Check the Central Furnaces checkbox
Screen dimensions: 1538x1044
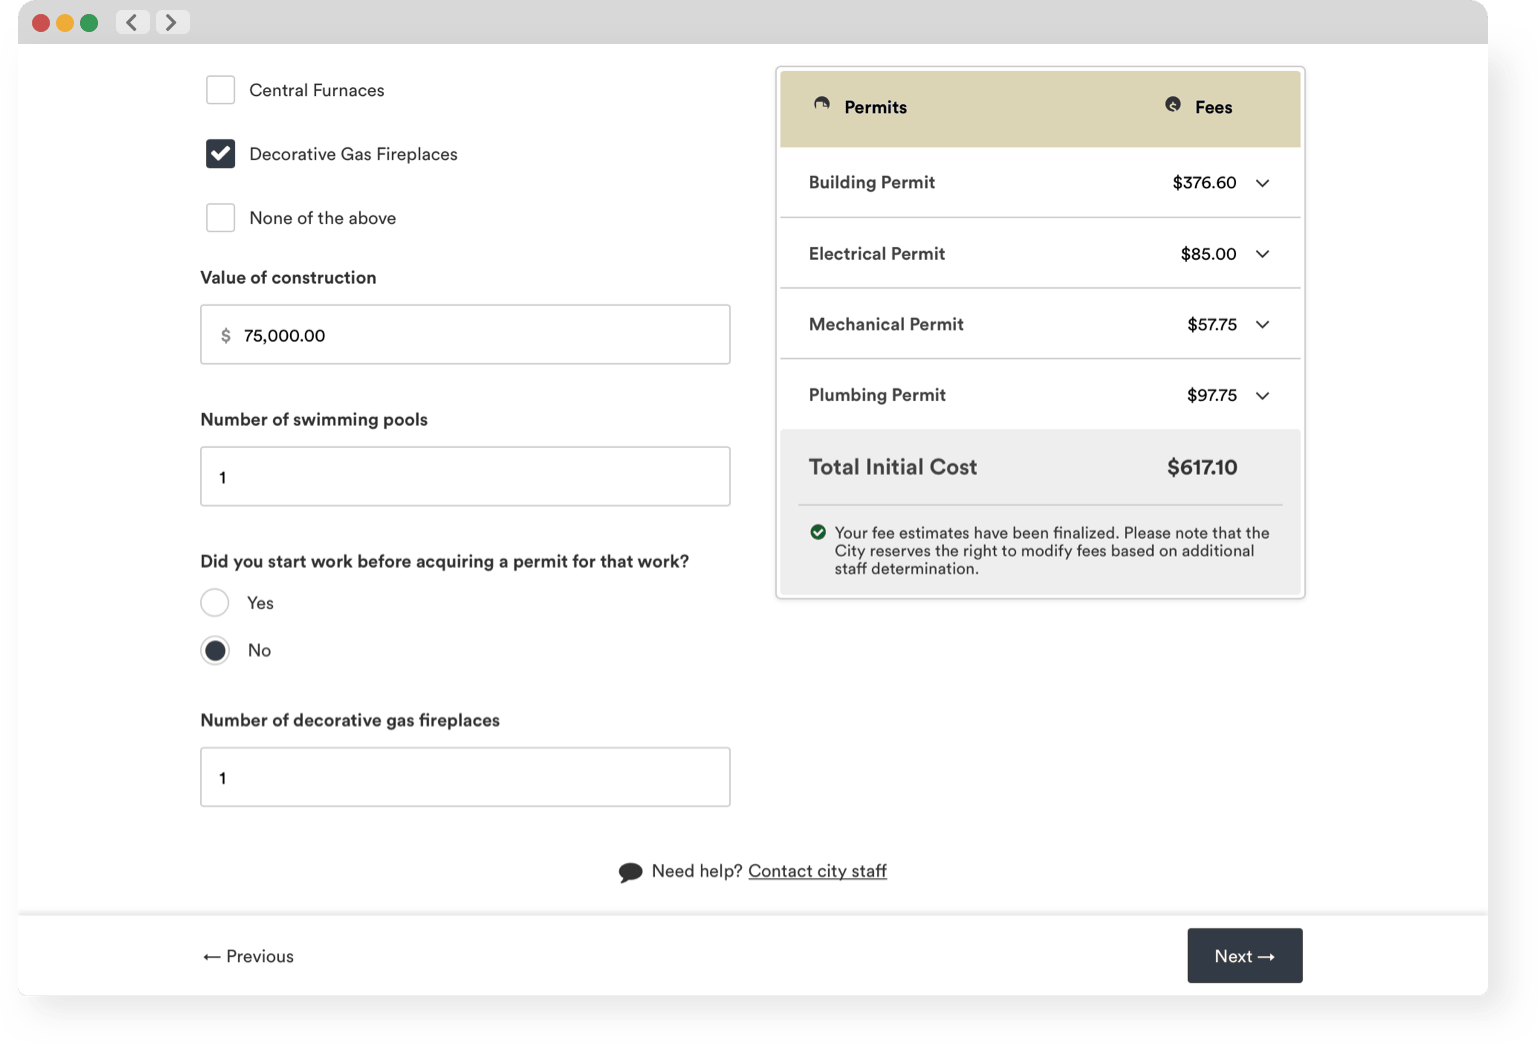[x=220, y=90]
